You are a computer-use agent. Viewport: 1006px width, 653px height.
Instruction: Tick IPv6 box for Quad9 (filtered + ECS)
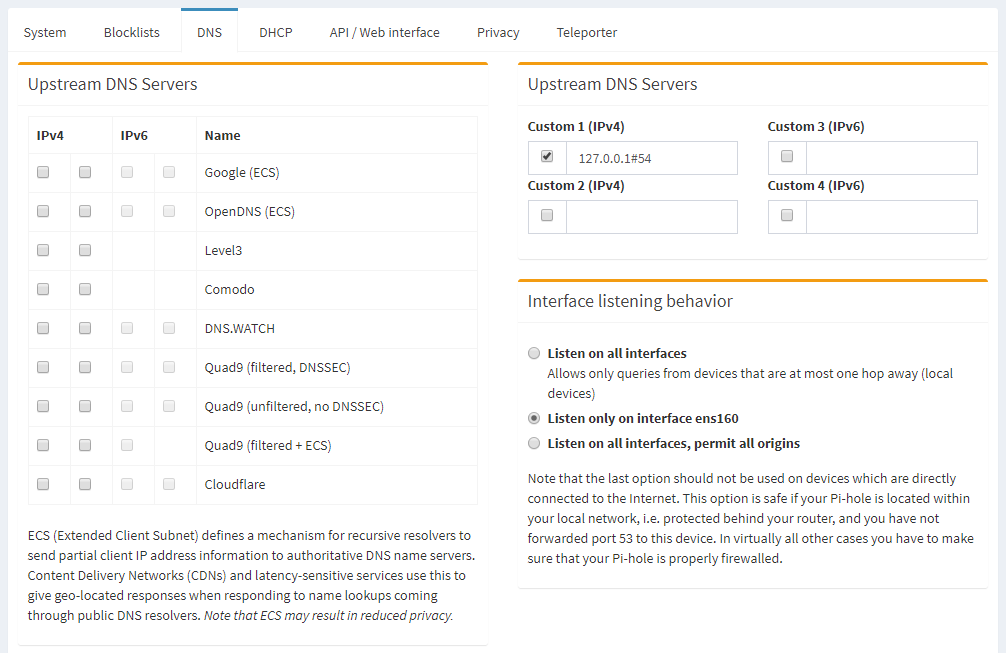pos(127,445)
